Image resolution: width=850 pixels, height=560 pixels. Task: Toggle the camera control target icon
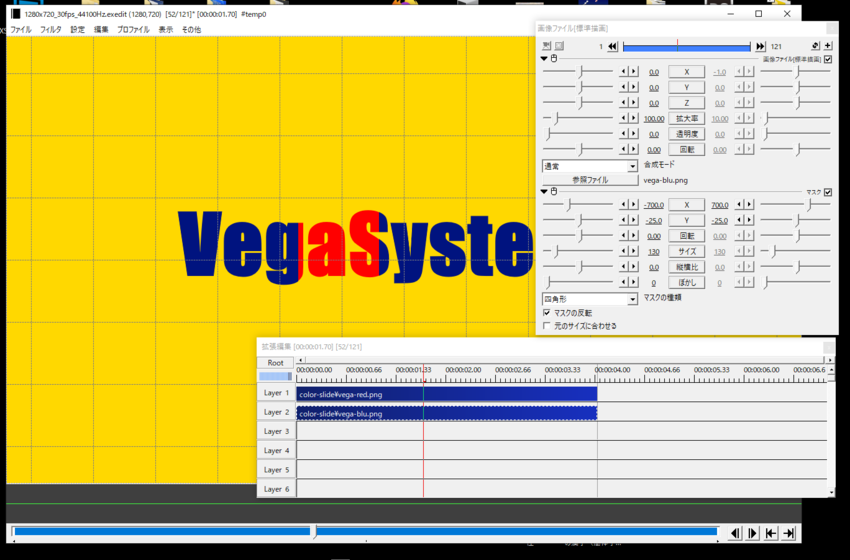click(546, 46)
